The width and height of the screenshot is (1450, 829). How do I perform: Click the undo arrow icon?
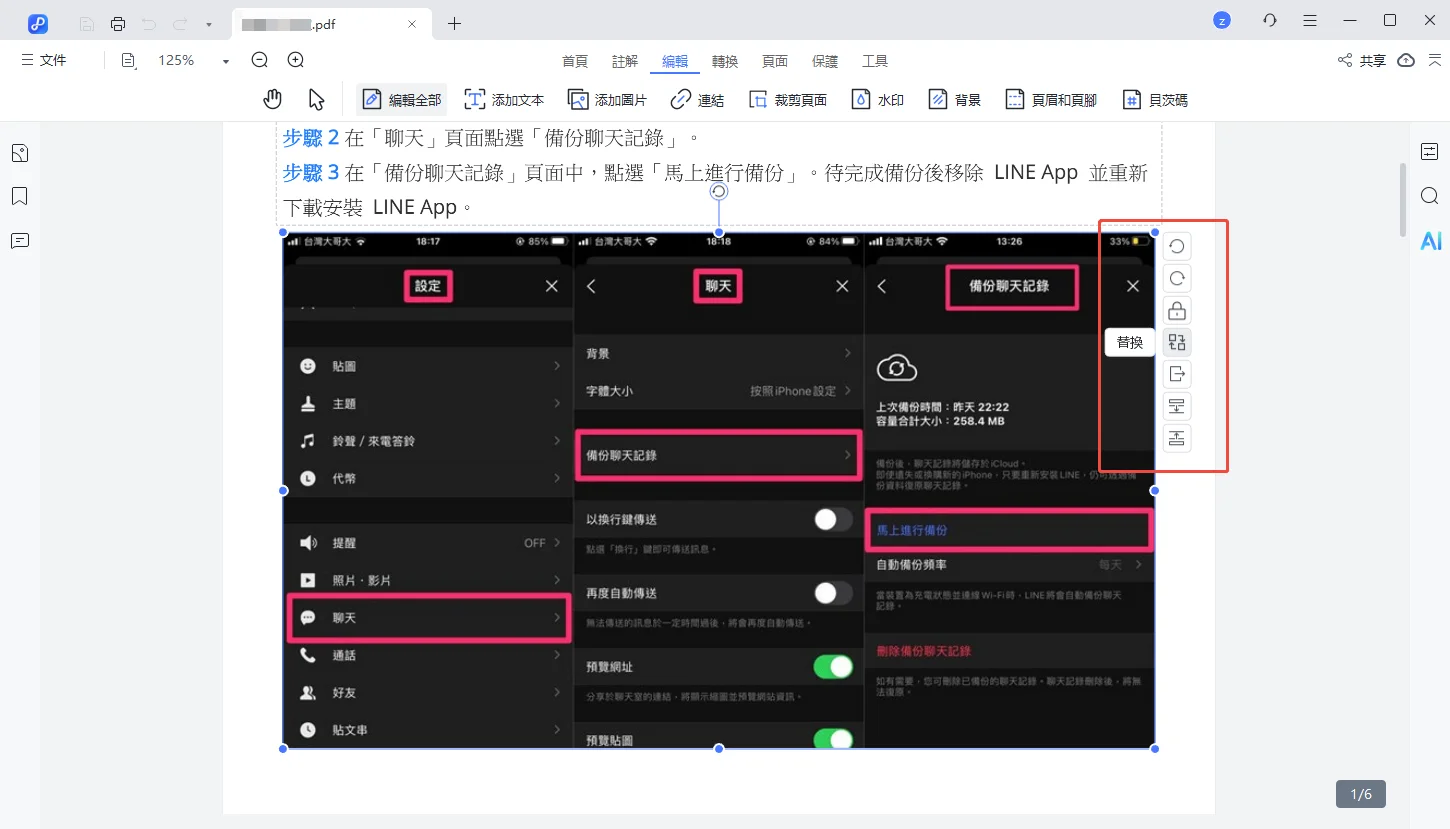150,23
